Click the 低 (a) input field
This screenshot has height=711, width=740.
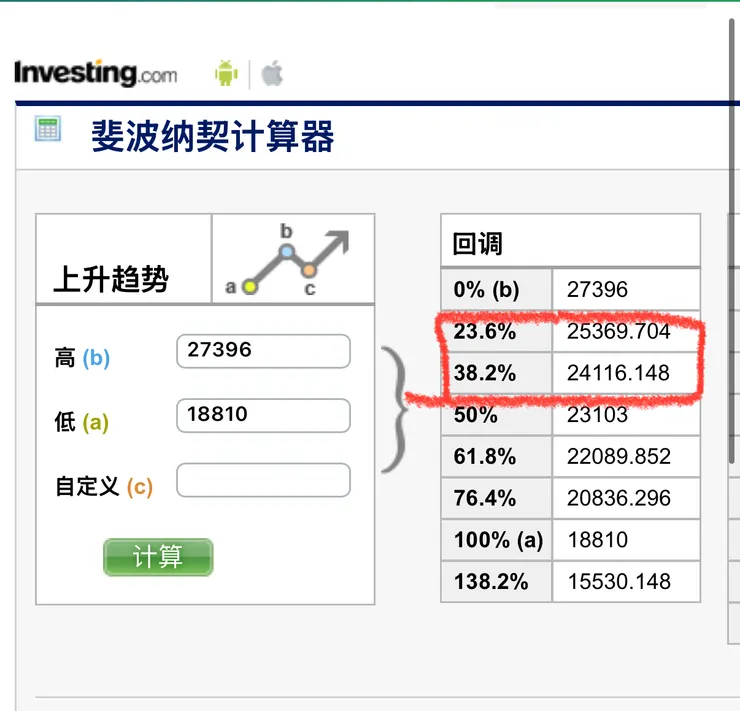[263, 415]
